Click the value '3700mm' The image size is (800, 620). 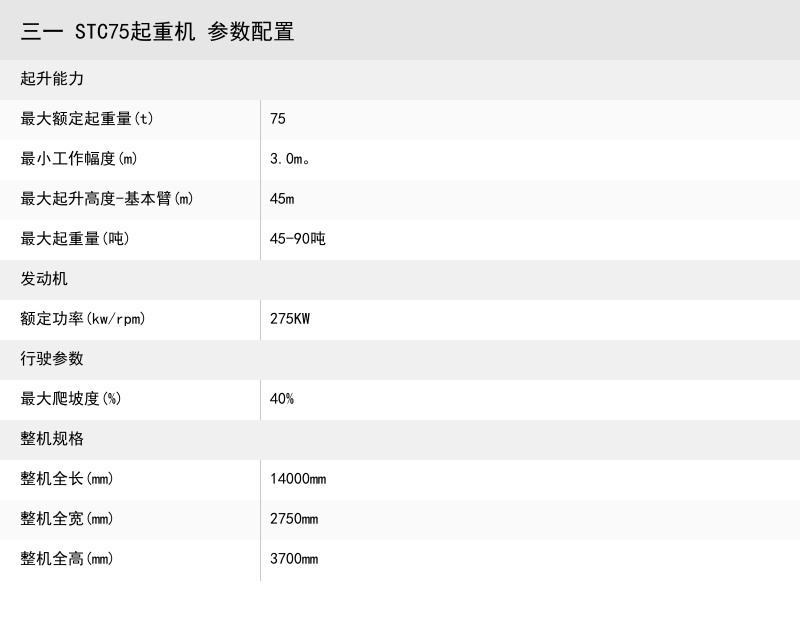click(x=294, y=559)
